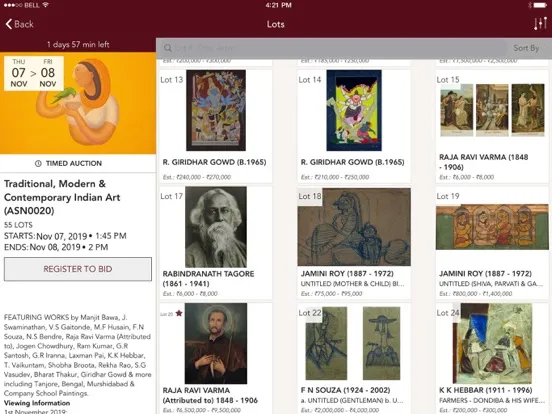This screenshot has width=552, height=414.
Task: Open Lot 24 K K Hebbar farmers painting
Action: click(x=492, y=343)
